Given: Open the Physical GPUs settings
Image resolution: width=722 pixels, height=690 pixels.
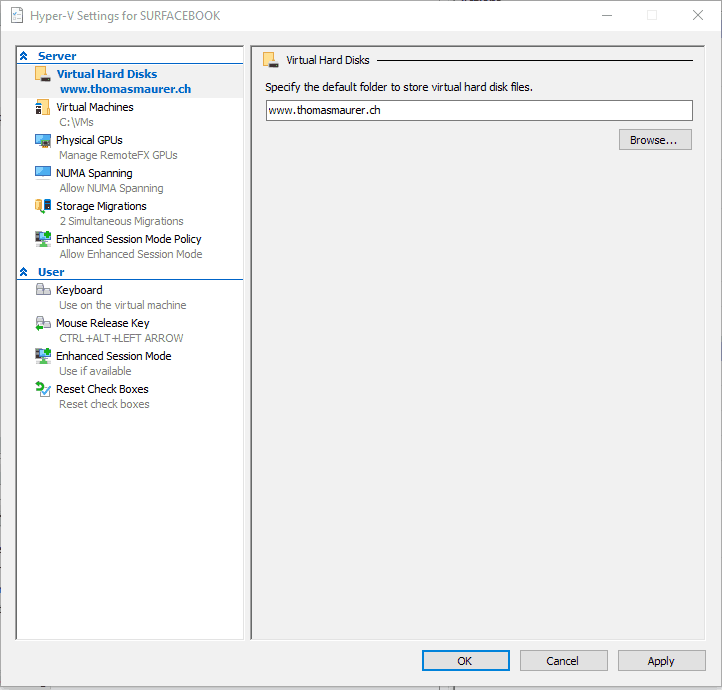Looking at the screenshot, I should (89, 140).
